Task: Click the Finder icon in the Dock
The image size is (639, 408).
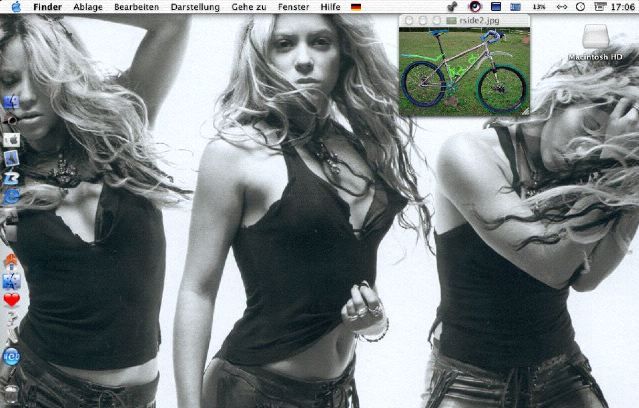Action: [12, 101]
